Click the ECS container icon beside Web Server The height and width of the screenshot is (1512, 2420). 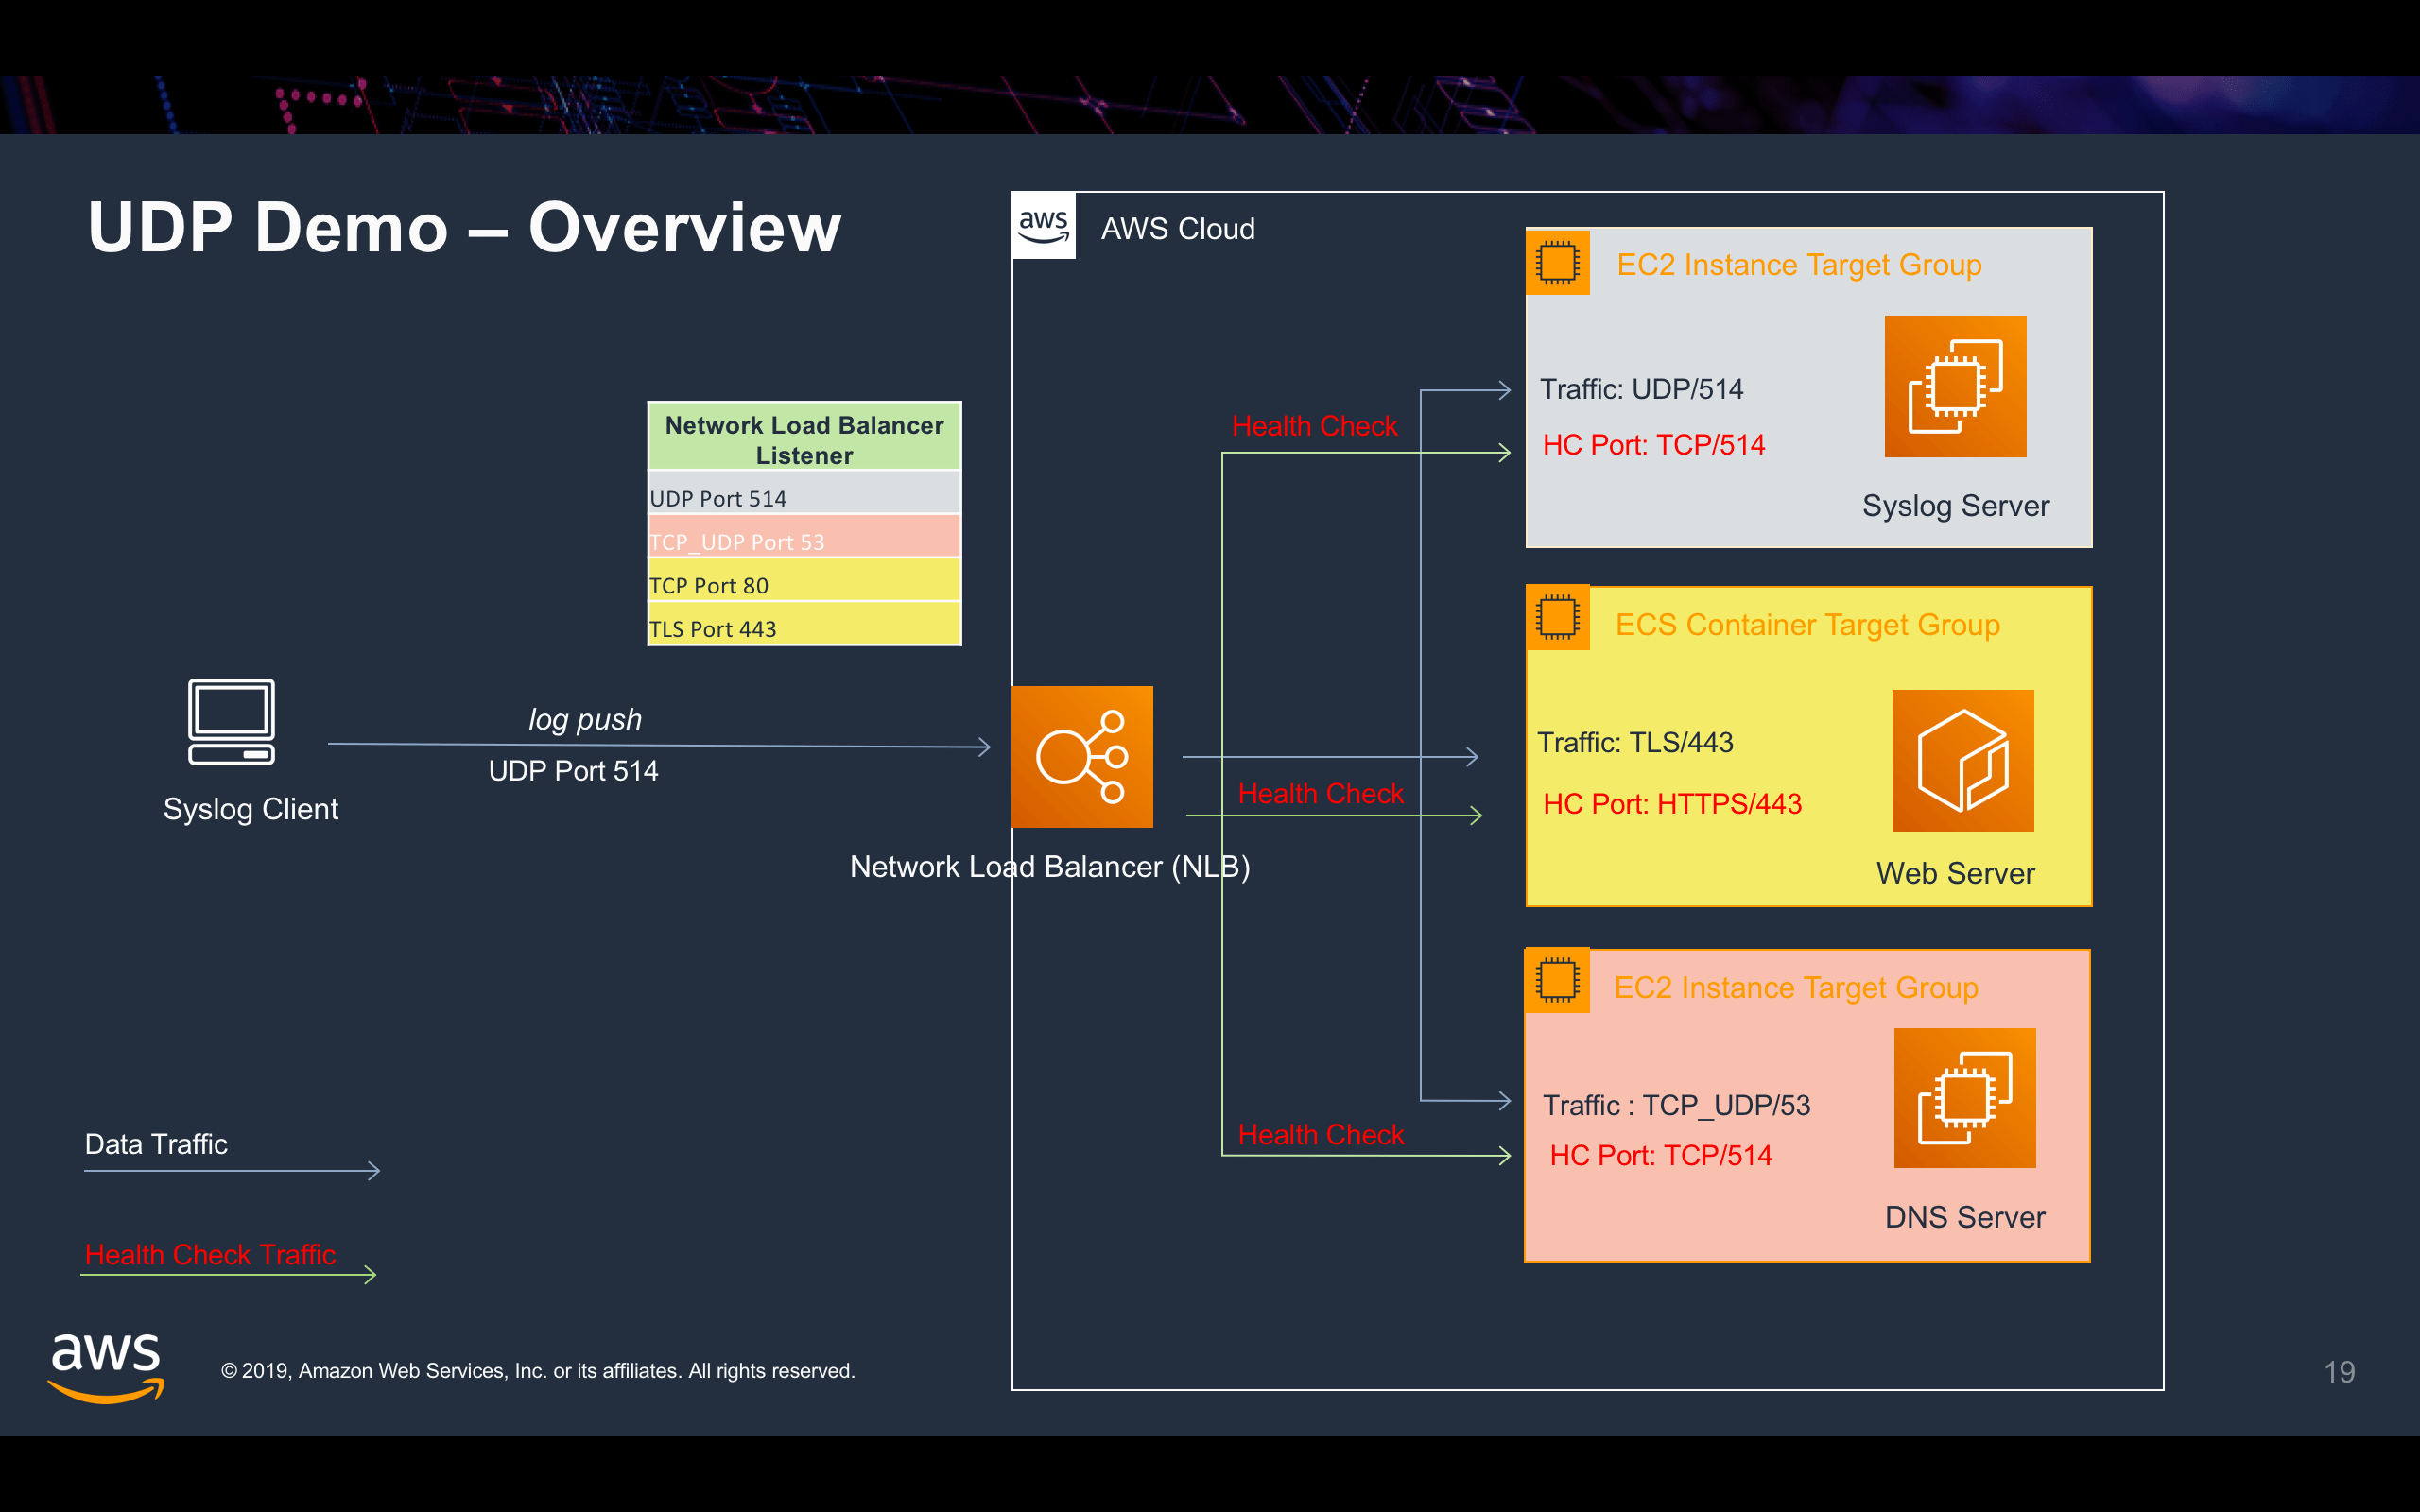tap(1963, 762)
